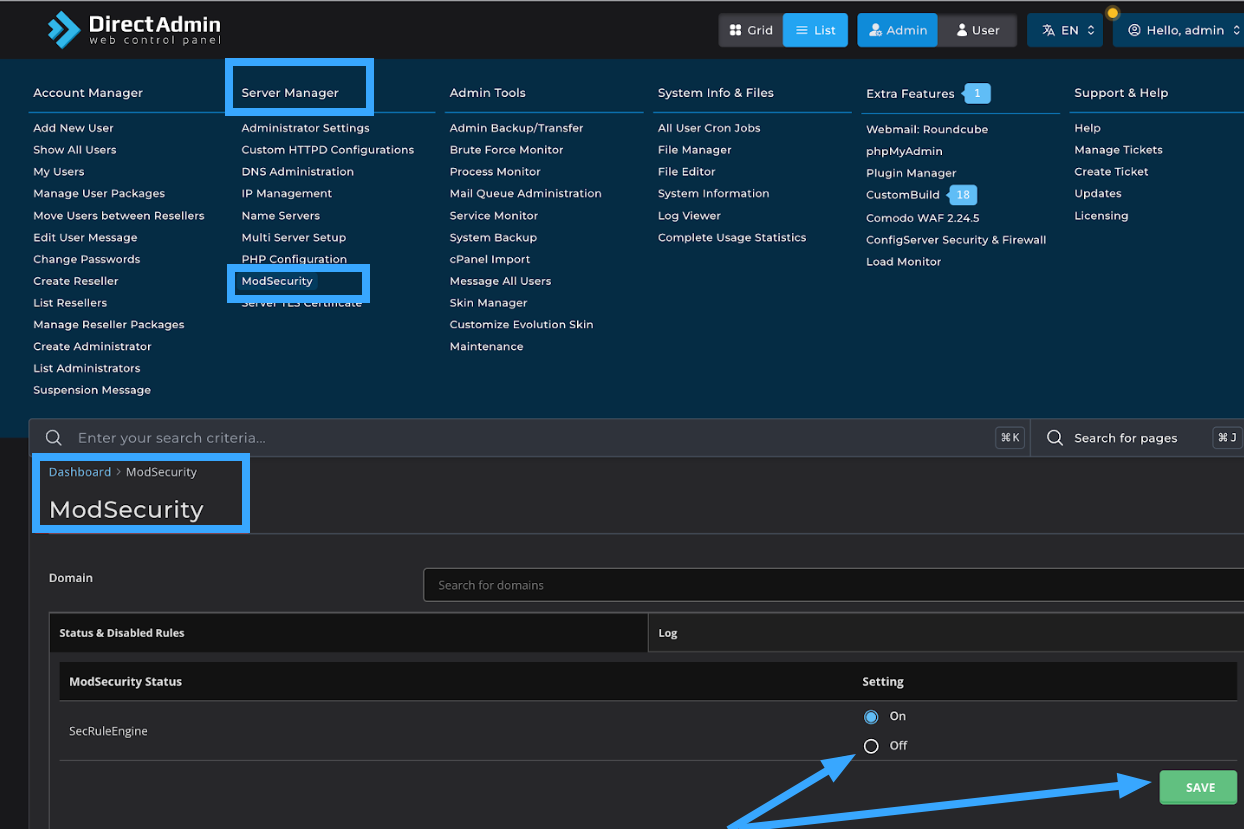Open the Support & Help menu heading

1121,93
